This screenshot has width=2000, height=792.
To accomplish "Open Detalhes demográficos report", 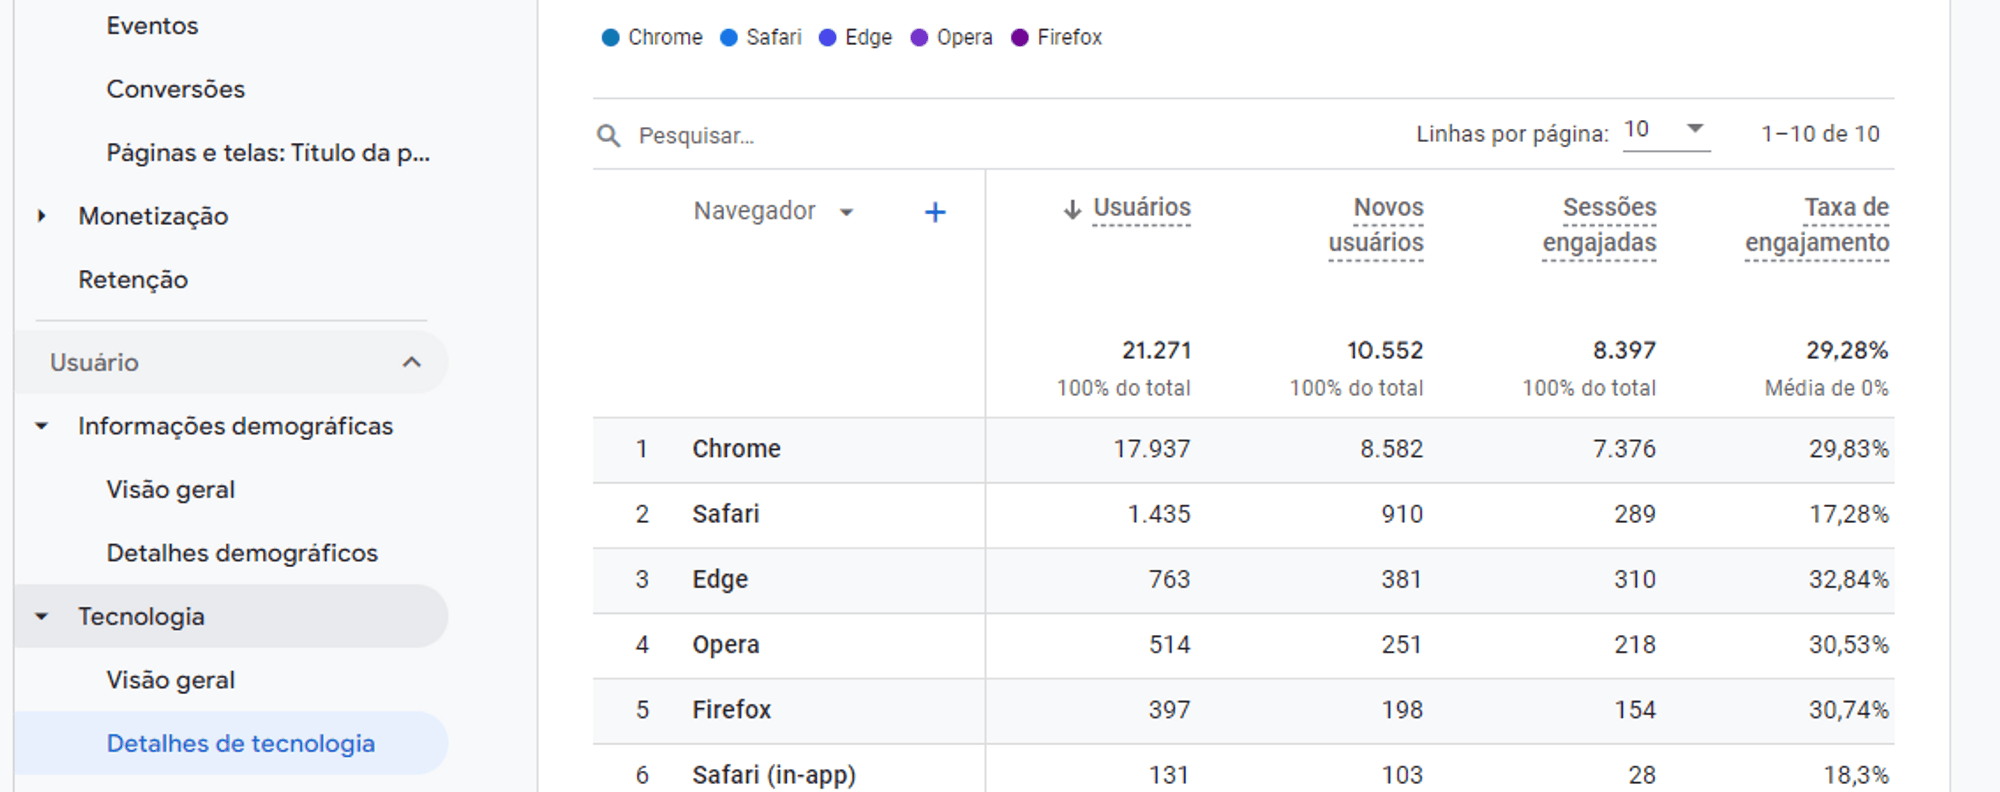I will 242,553.
